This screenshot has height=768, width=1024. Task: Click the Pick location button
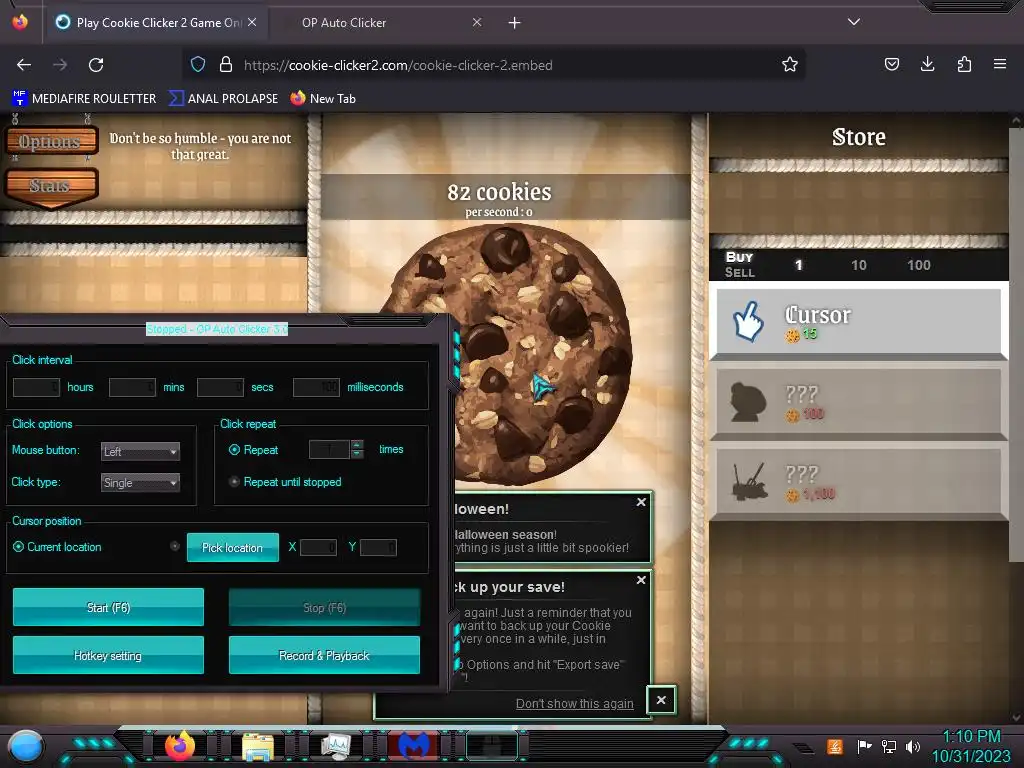tap(232, 547)
